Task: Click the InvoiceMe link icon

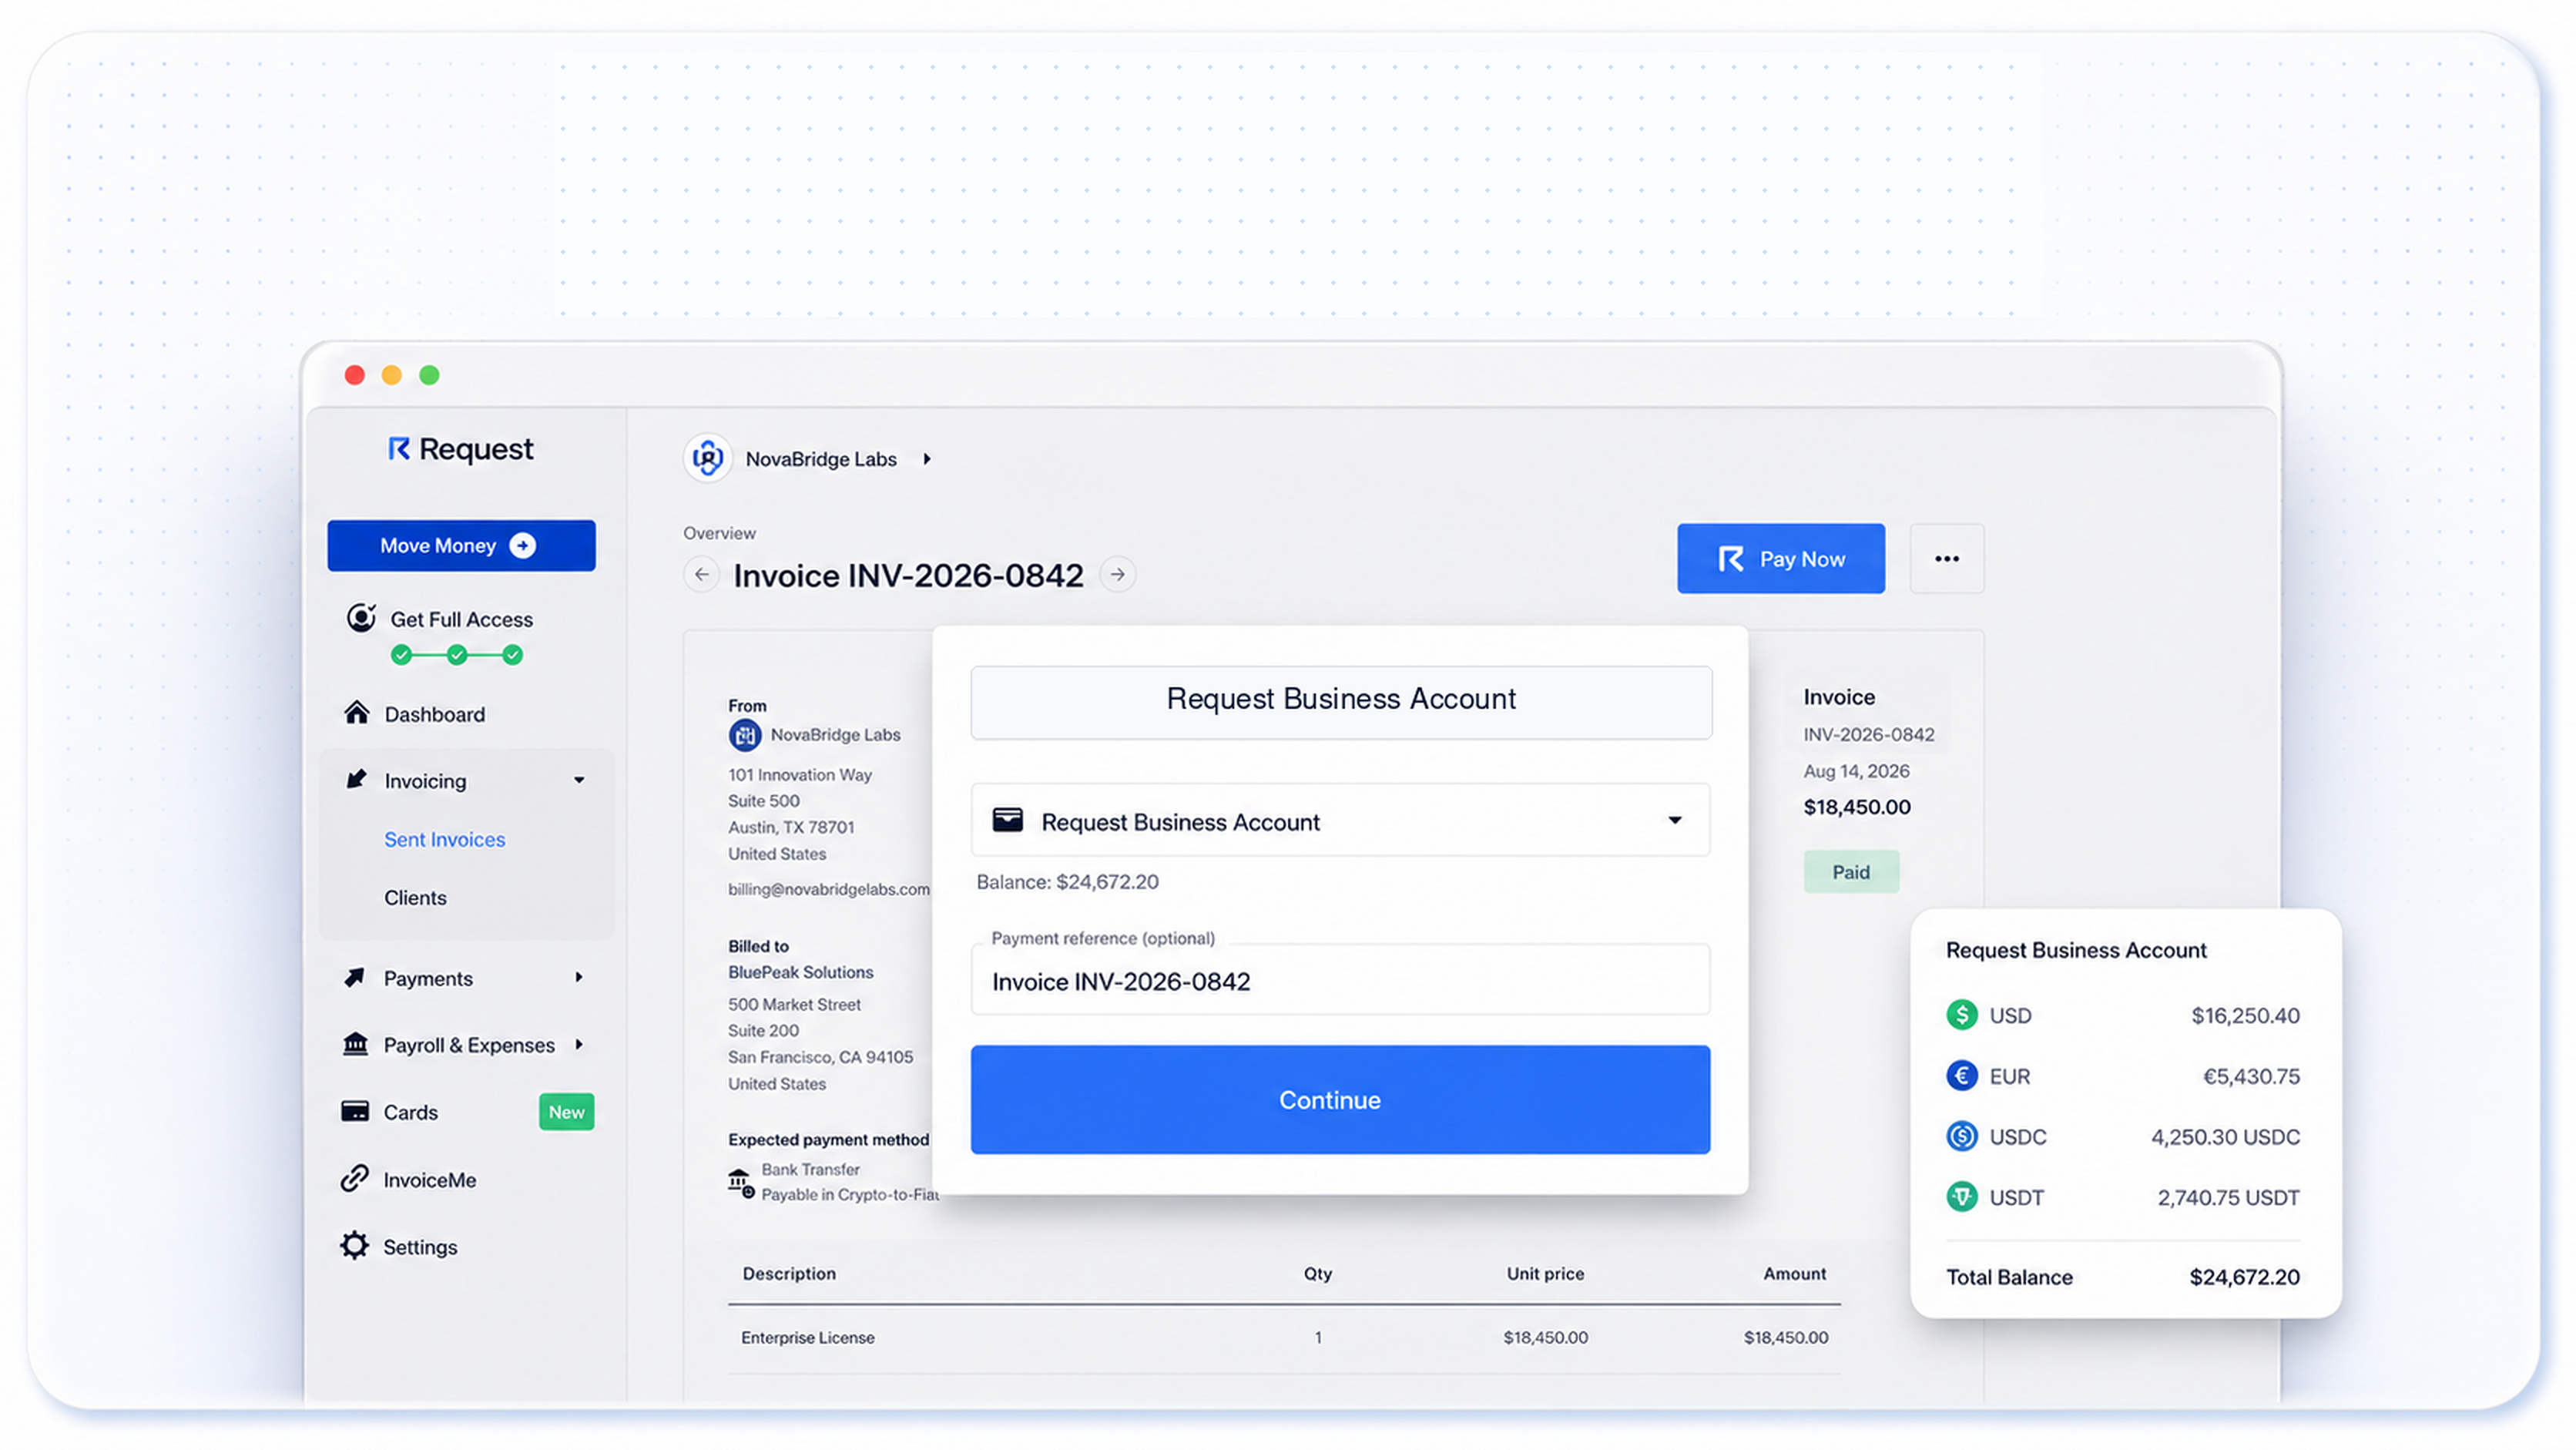Action: tap(354, 1179)
